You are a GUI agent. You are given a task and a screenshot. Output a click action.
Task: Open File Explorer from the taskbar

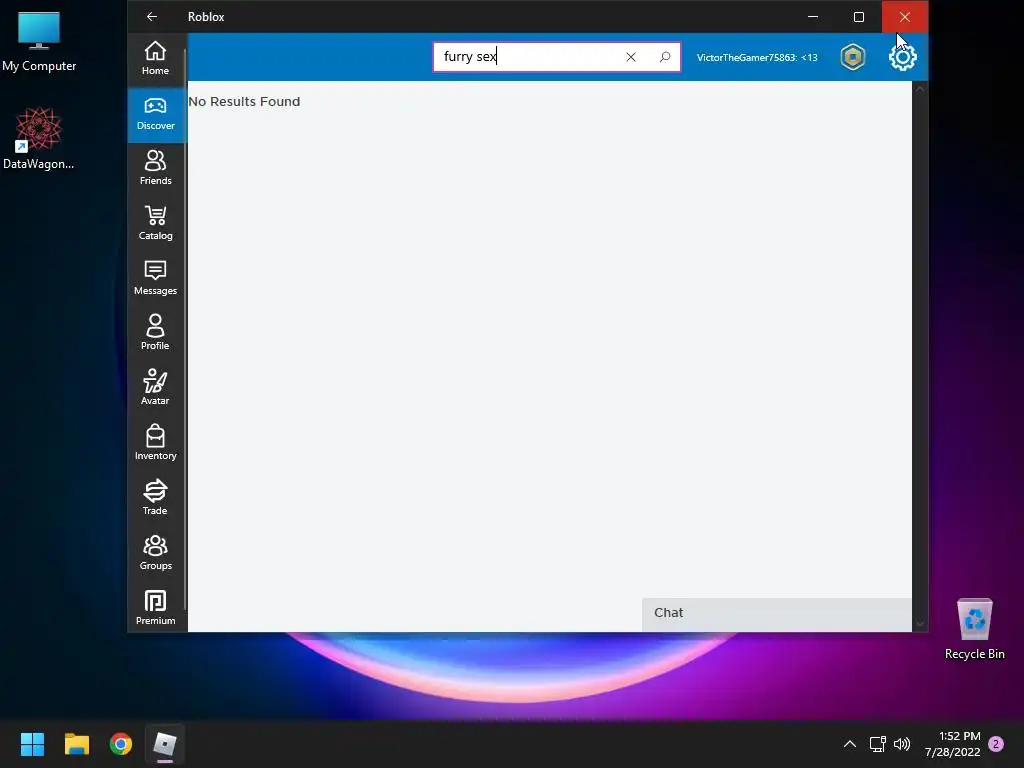coord(76,744)
